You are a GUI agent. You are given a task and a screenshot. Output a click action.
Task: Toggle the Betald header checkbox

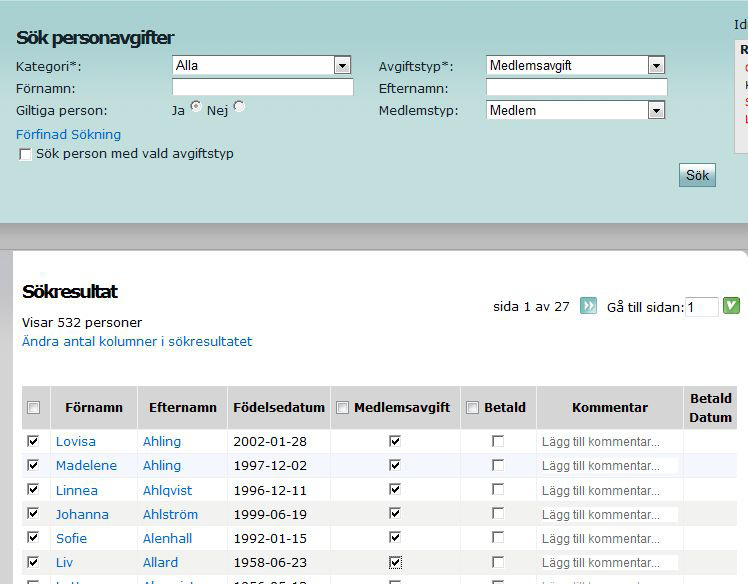tap(472, 407)
